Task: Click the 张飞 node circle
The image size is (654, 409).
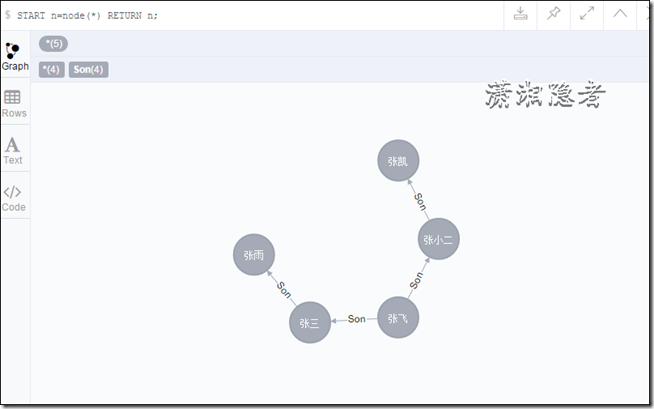Action: pyautogui.click(x=398, y=318)
